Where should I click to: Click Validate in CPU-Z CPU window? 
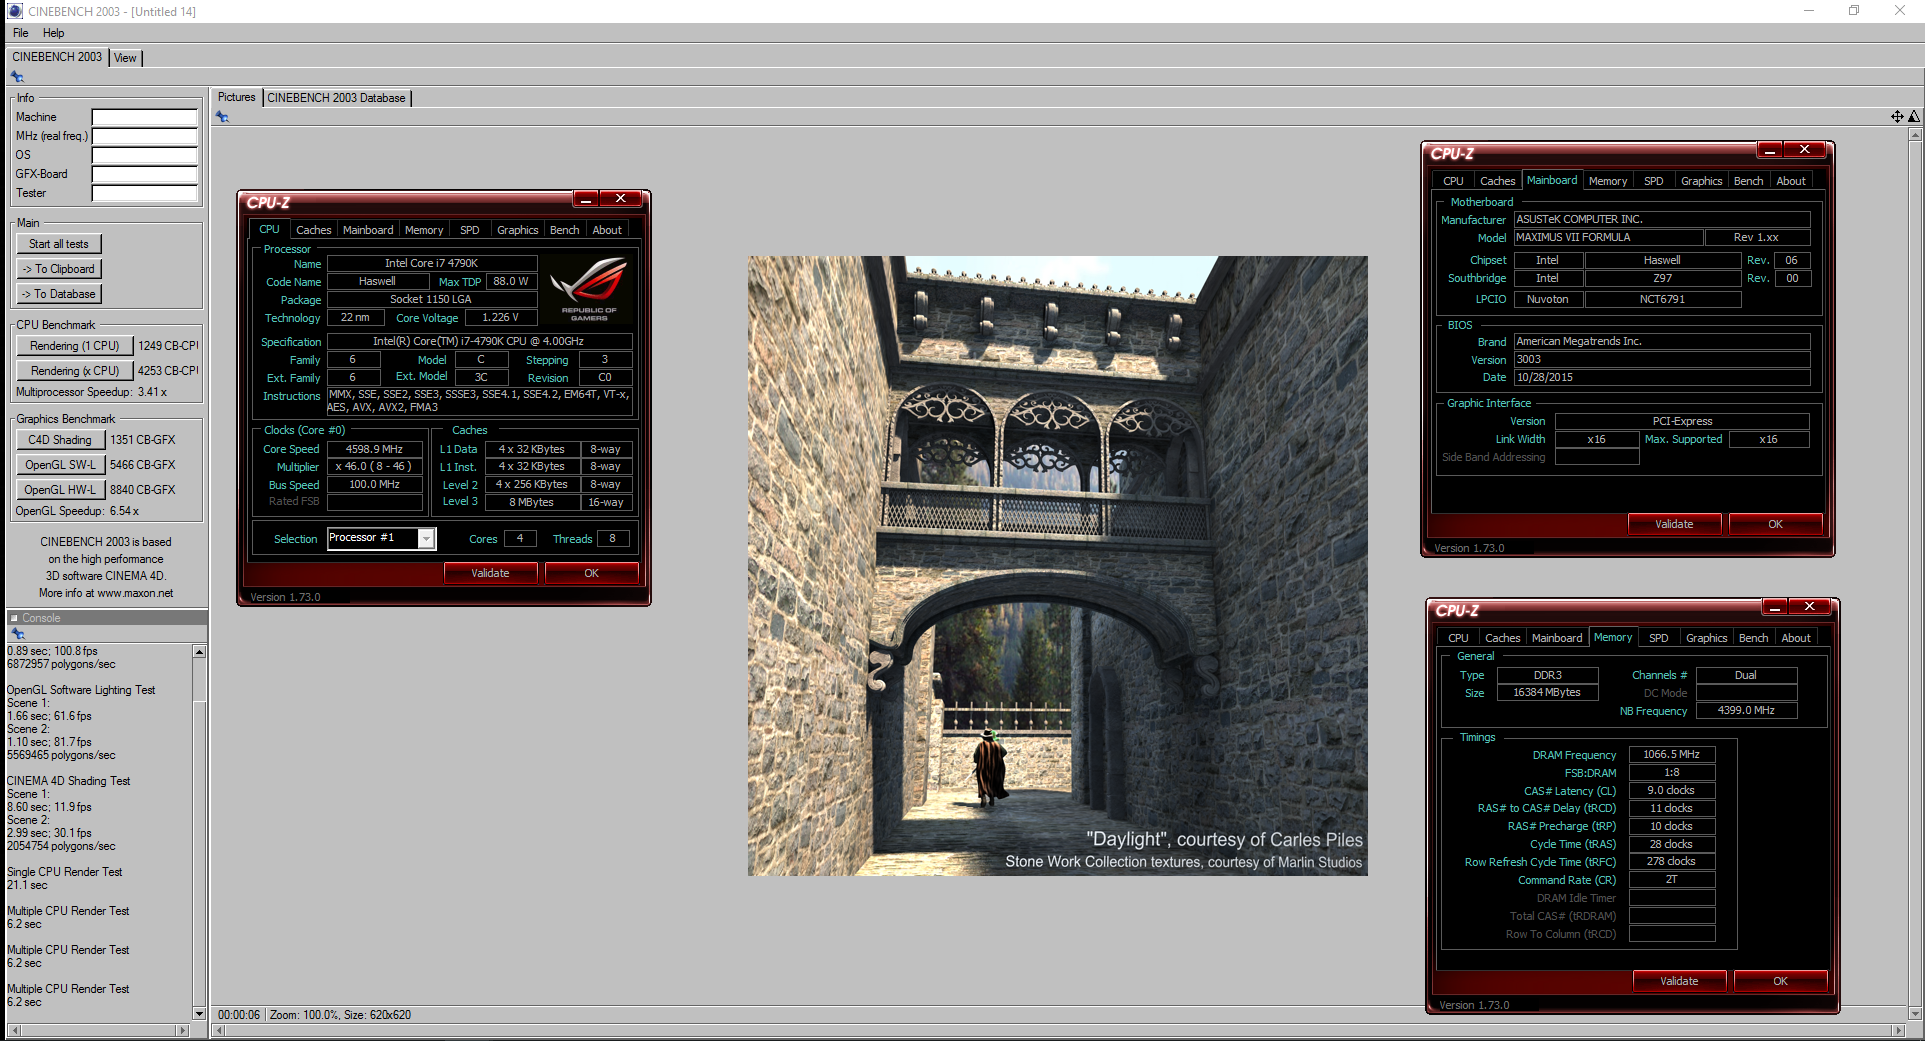coord(491,573)
